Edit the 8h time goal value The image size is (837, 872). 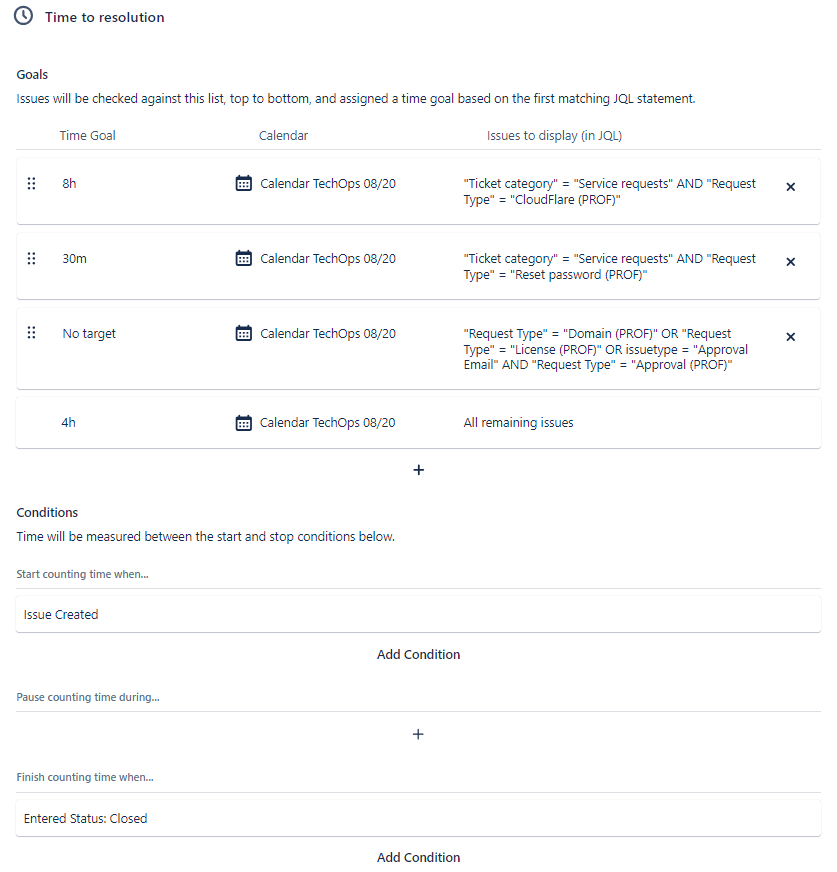click(70, 184)
